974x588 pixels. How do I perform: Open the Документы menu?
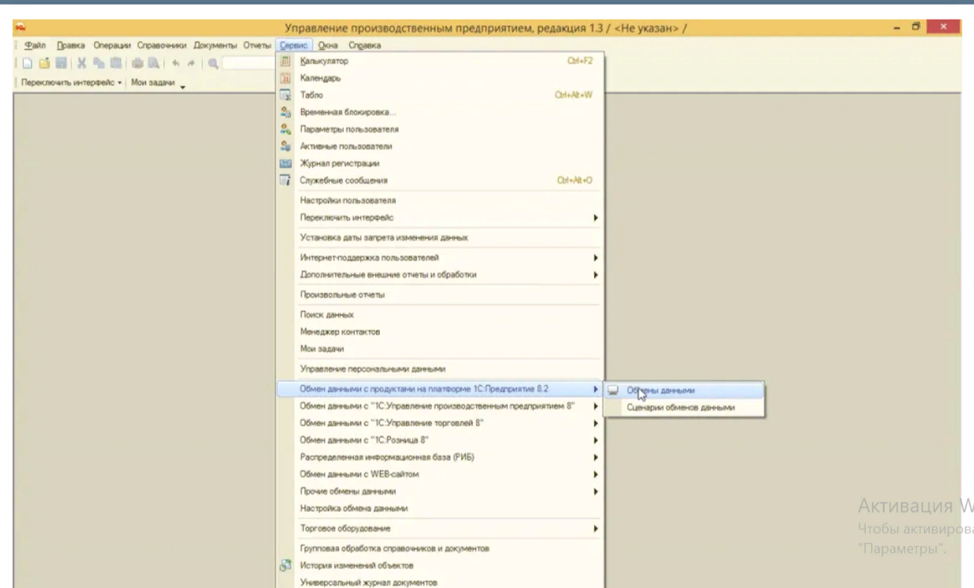click(215, 45)
